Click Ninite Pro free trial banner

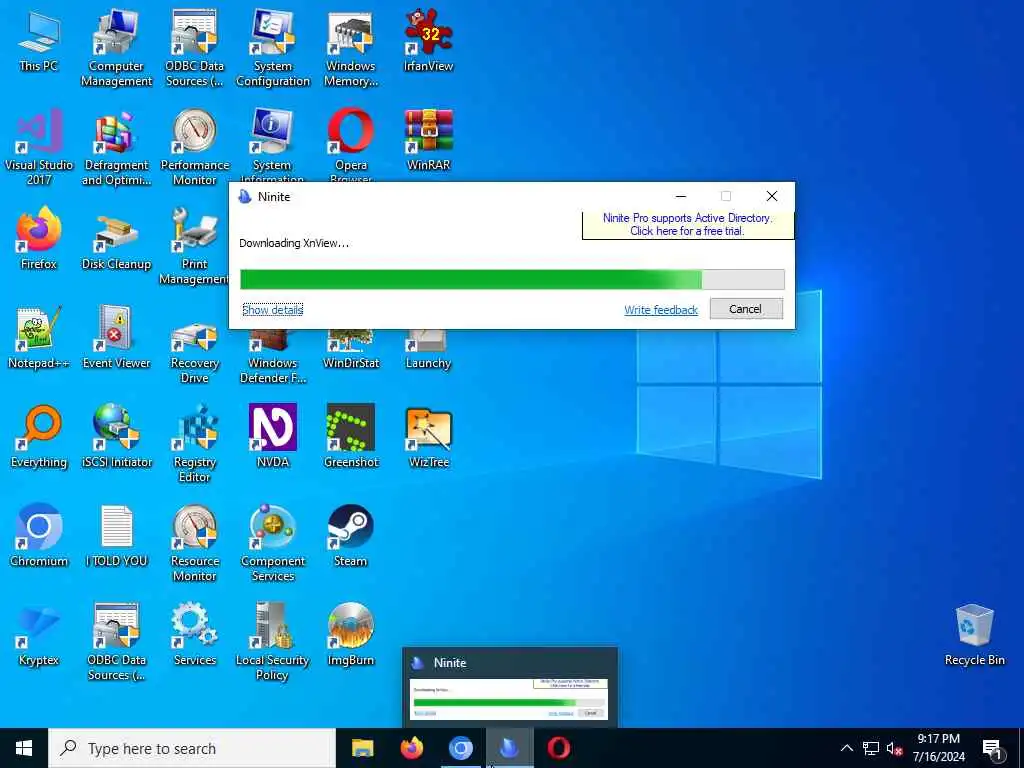[688, 224]
